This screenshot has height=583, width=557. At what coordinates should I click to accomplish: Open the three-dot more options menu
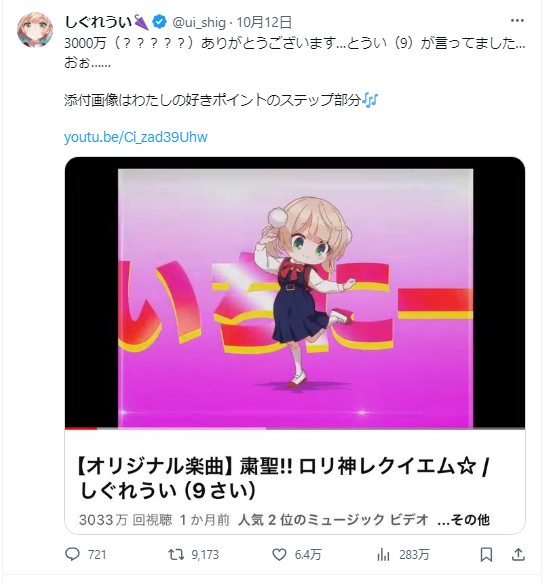[517, 21]
